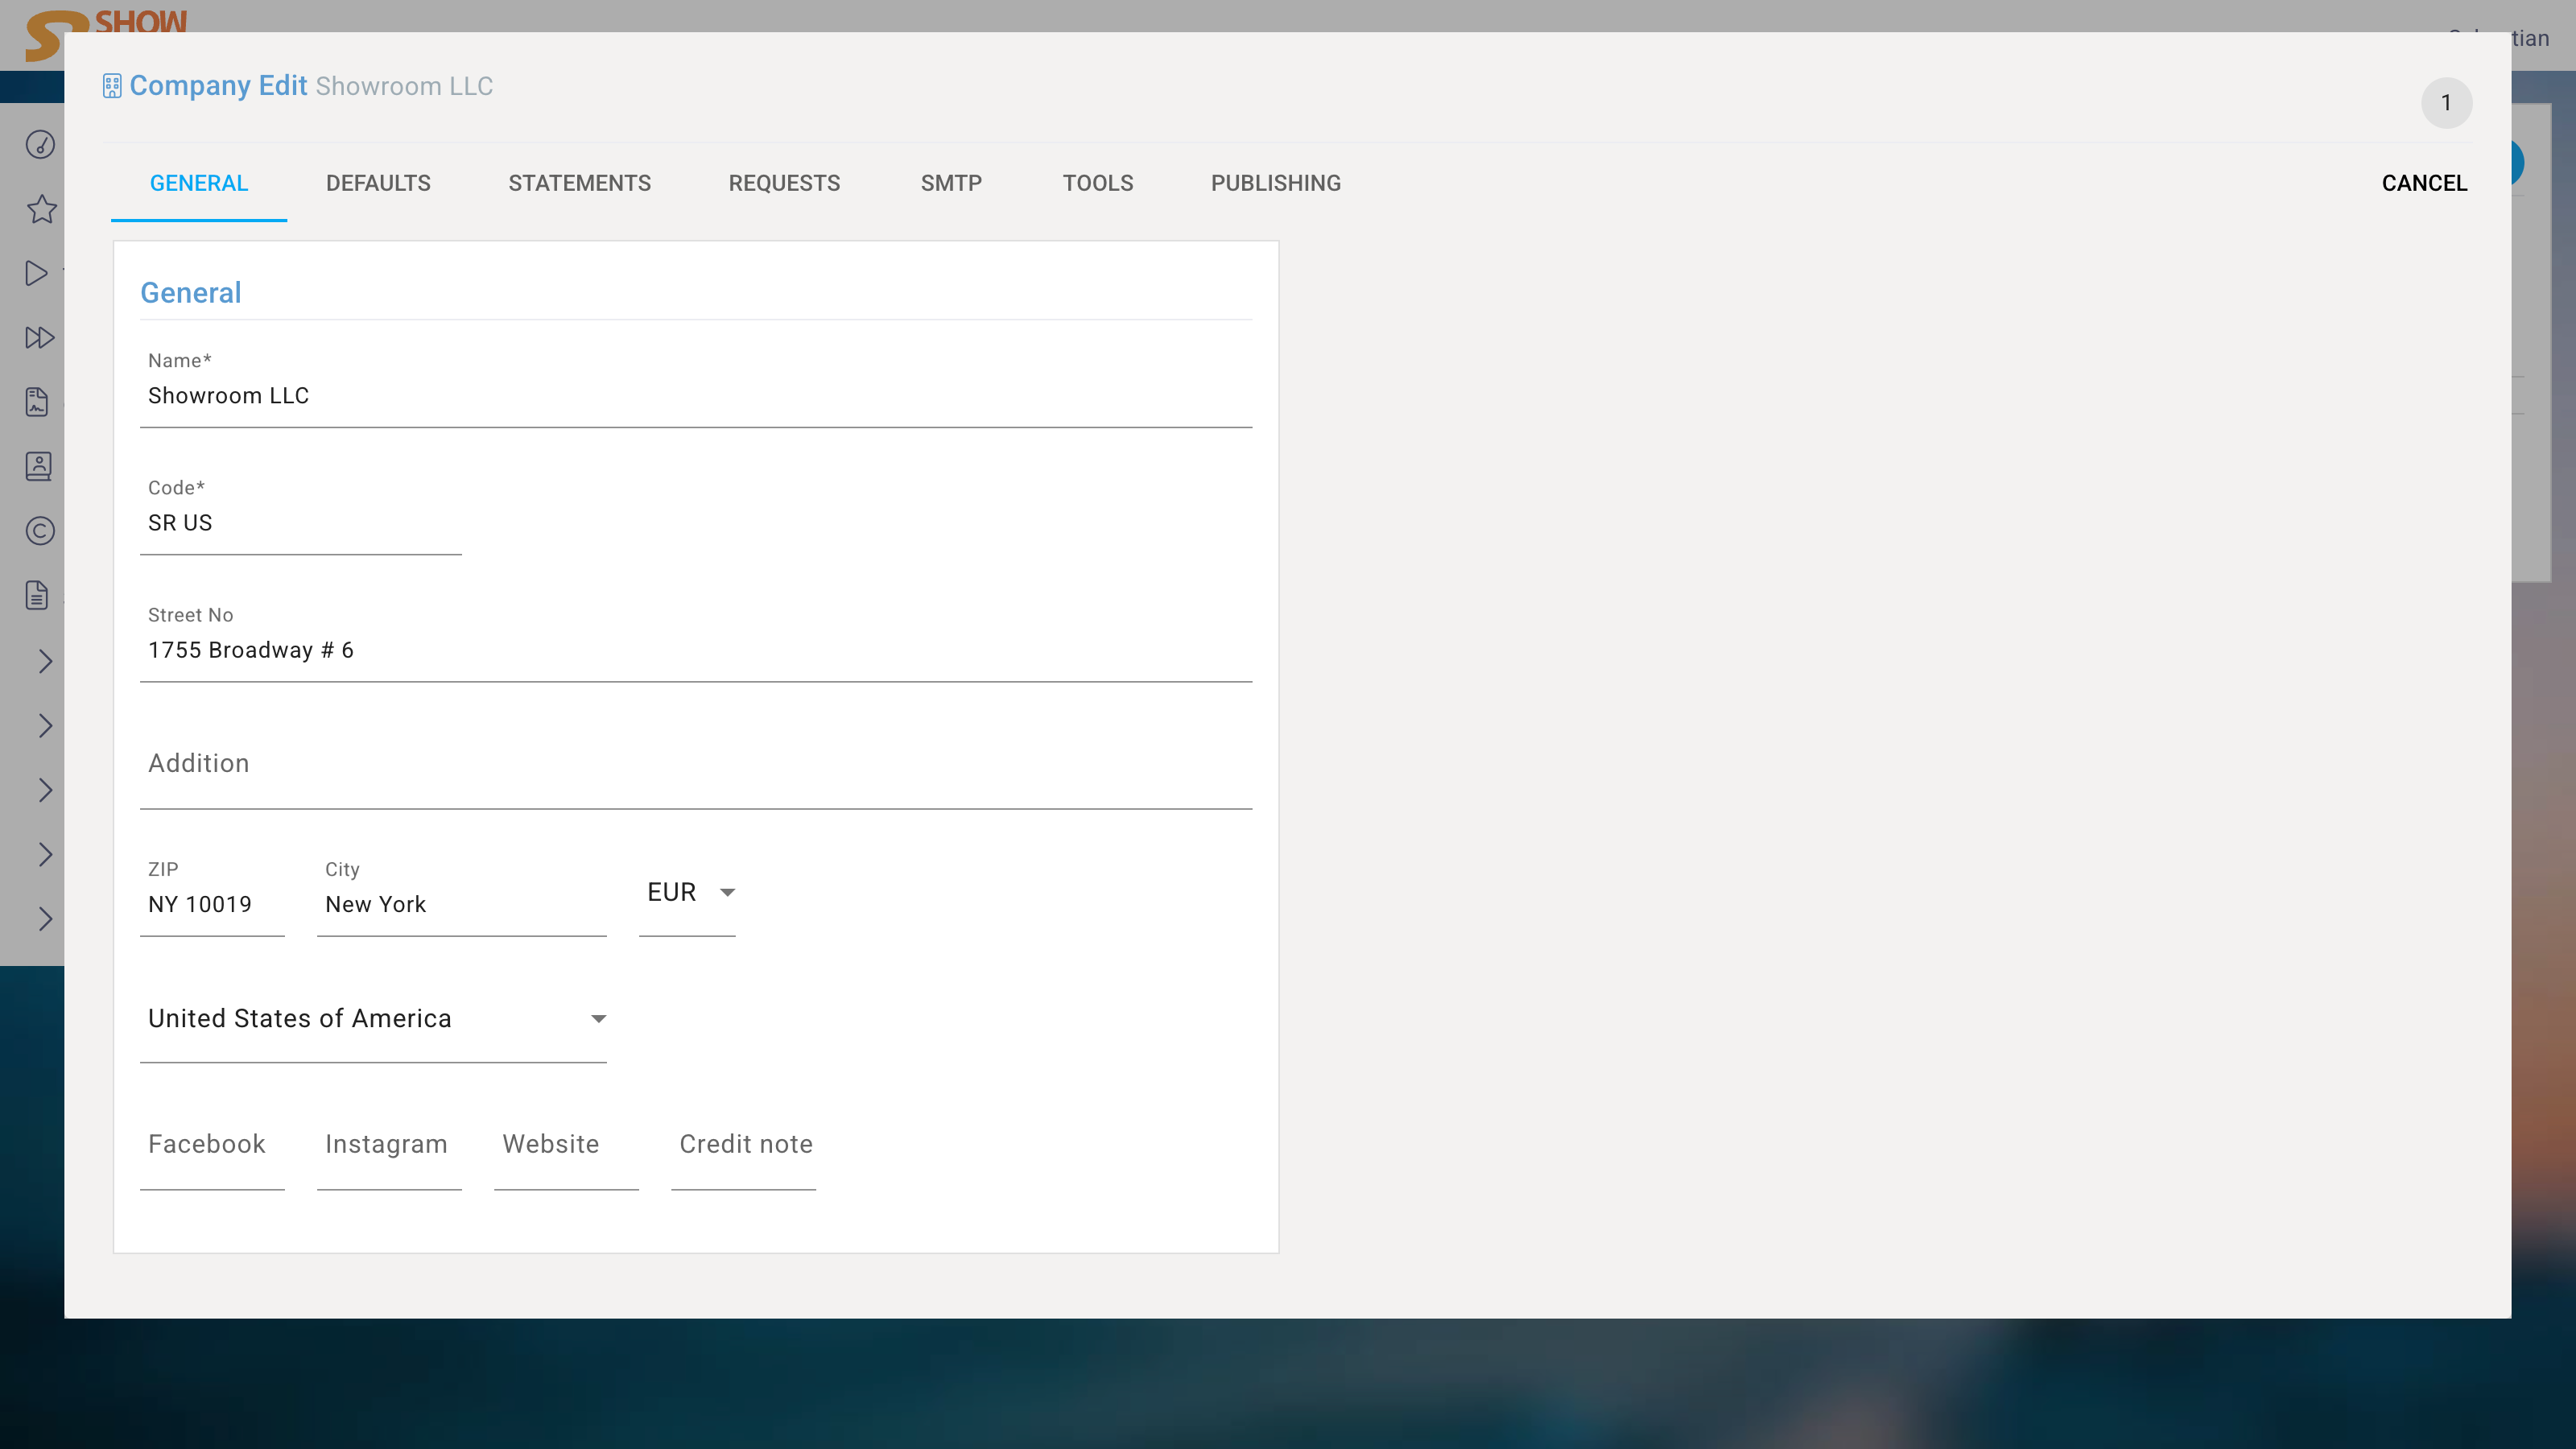Click the fast-forward double arrow sidebar icon

coord(39,338)
